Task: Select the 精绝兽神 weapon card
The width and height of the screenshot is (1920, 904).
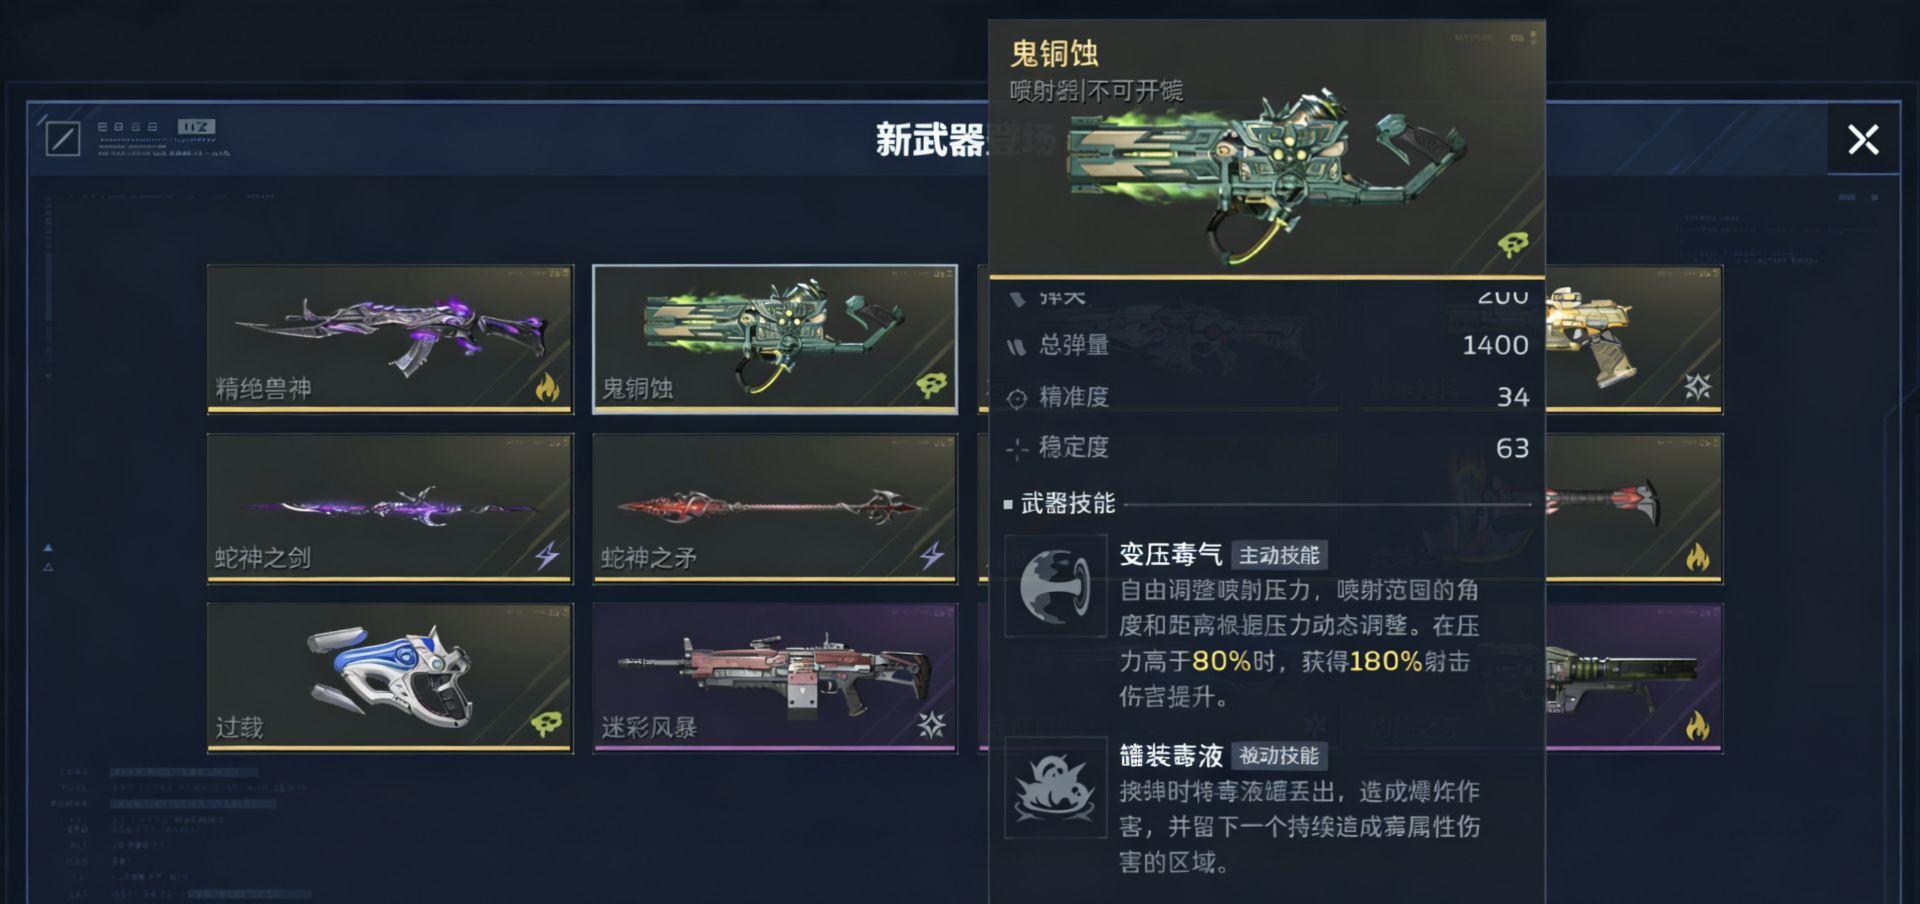Action: click(x=390, y=338)
